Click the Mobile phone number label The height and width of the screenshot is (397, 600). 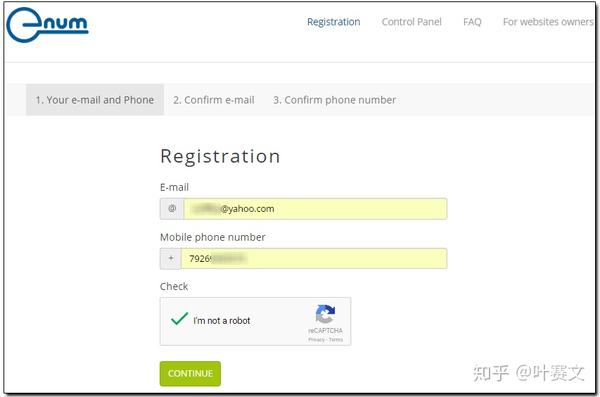point(213,237)
